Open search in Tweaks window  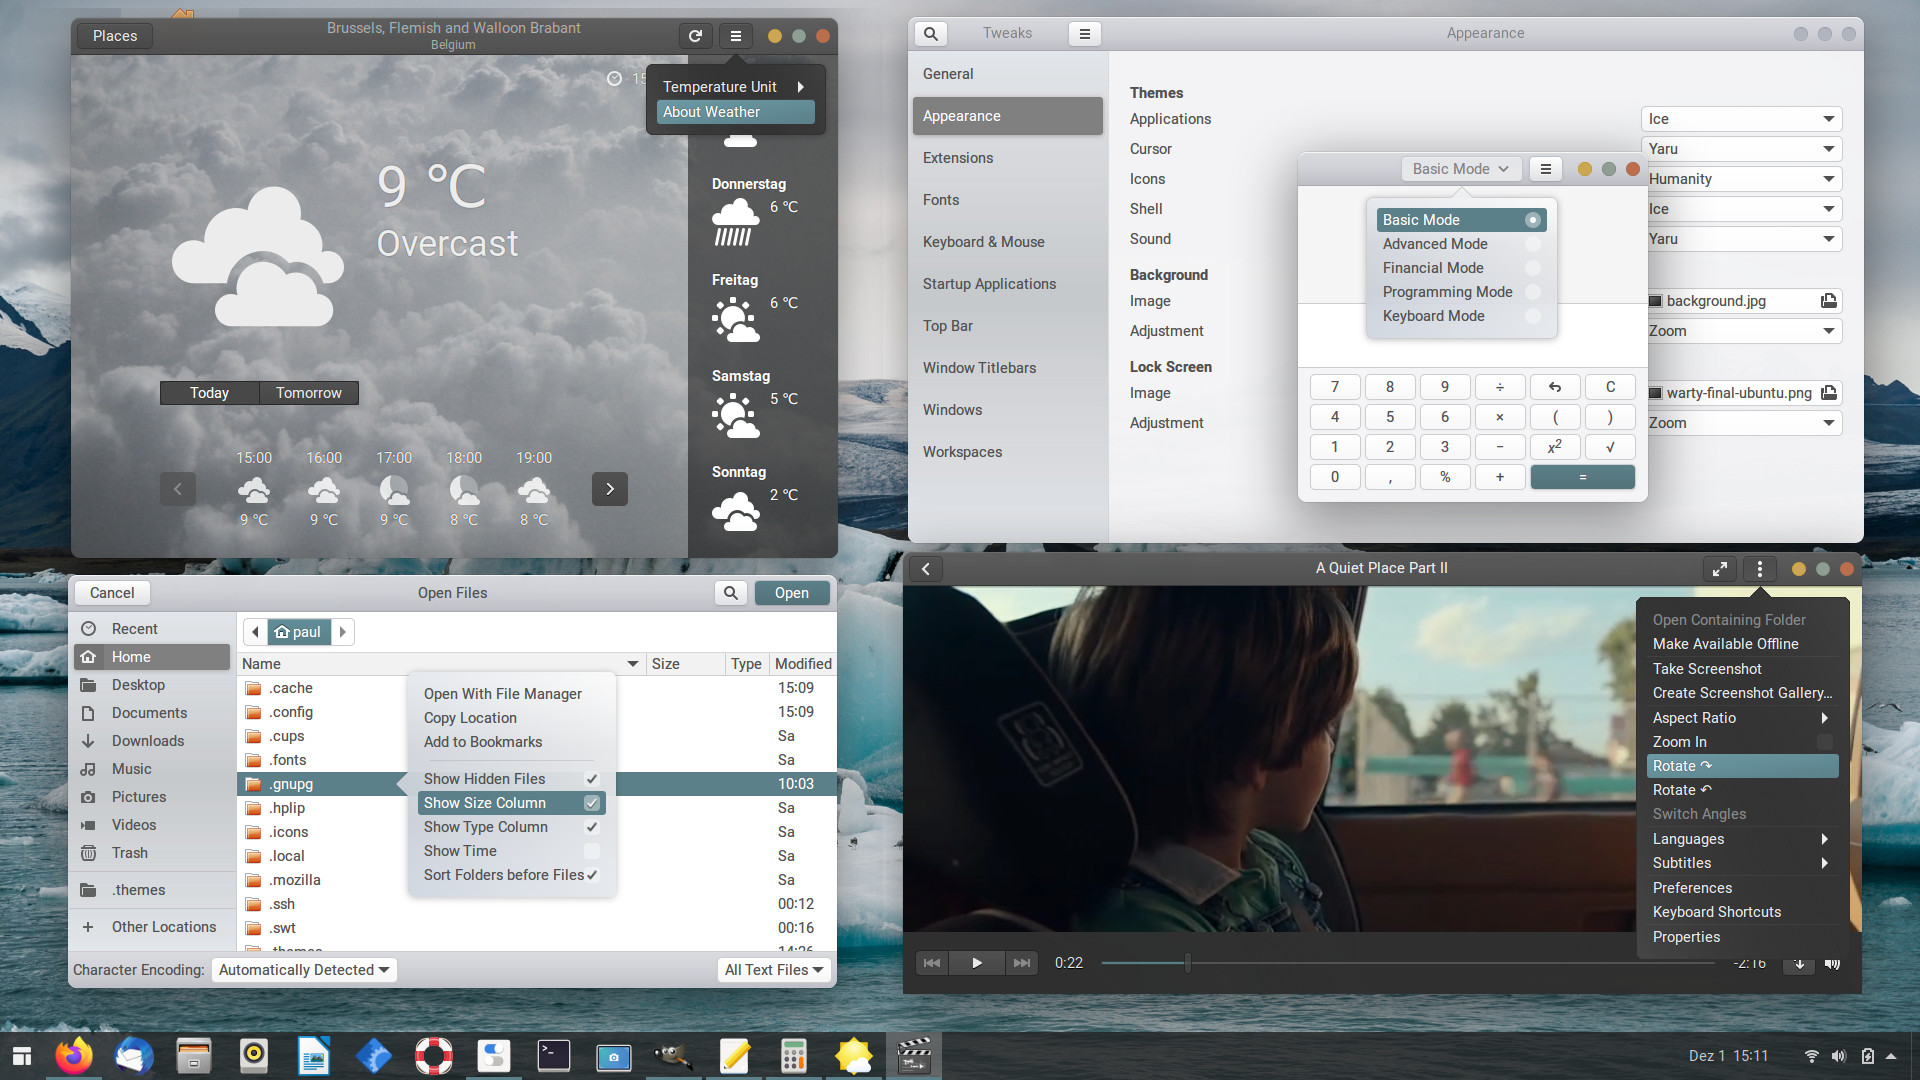point(930,33)
